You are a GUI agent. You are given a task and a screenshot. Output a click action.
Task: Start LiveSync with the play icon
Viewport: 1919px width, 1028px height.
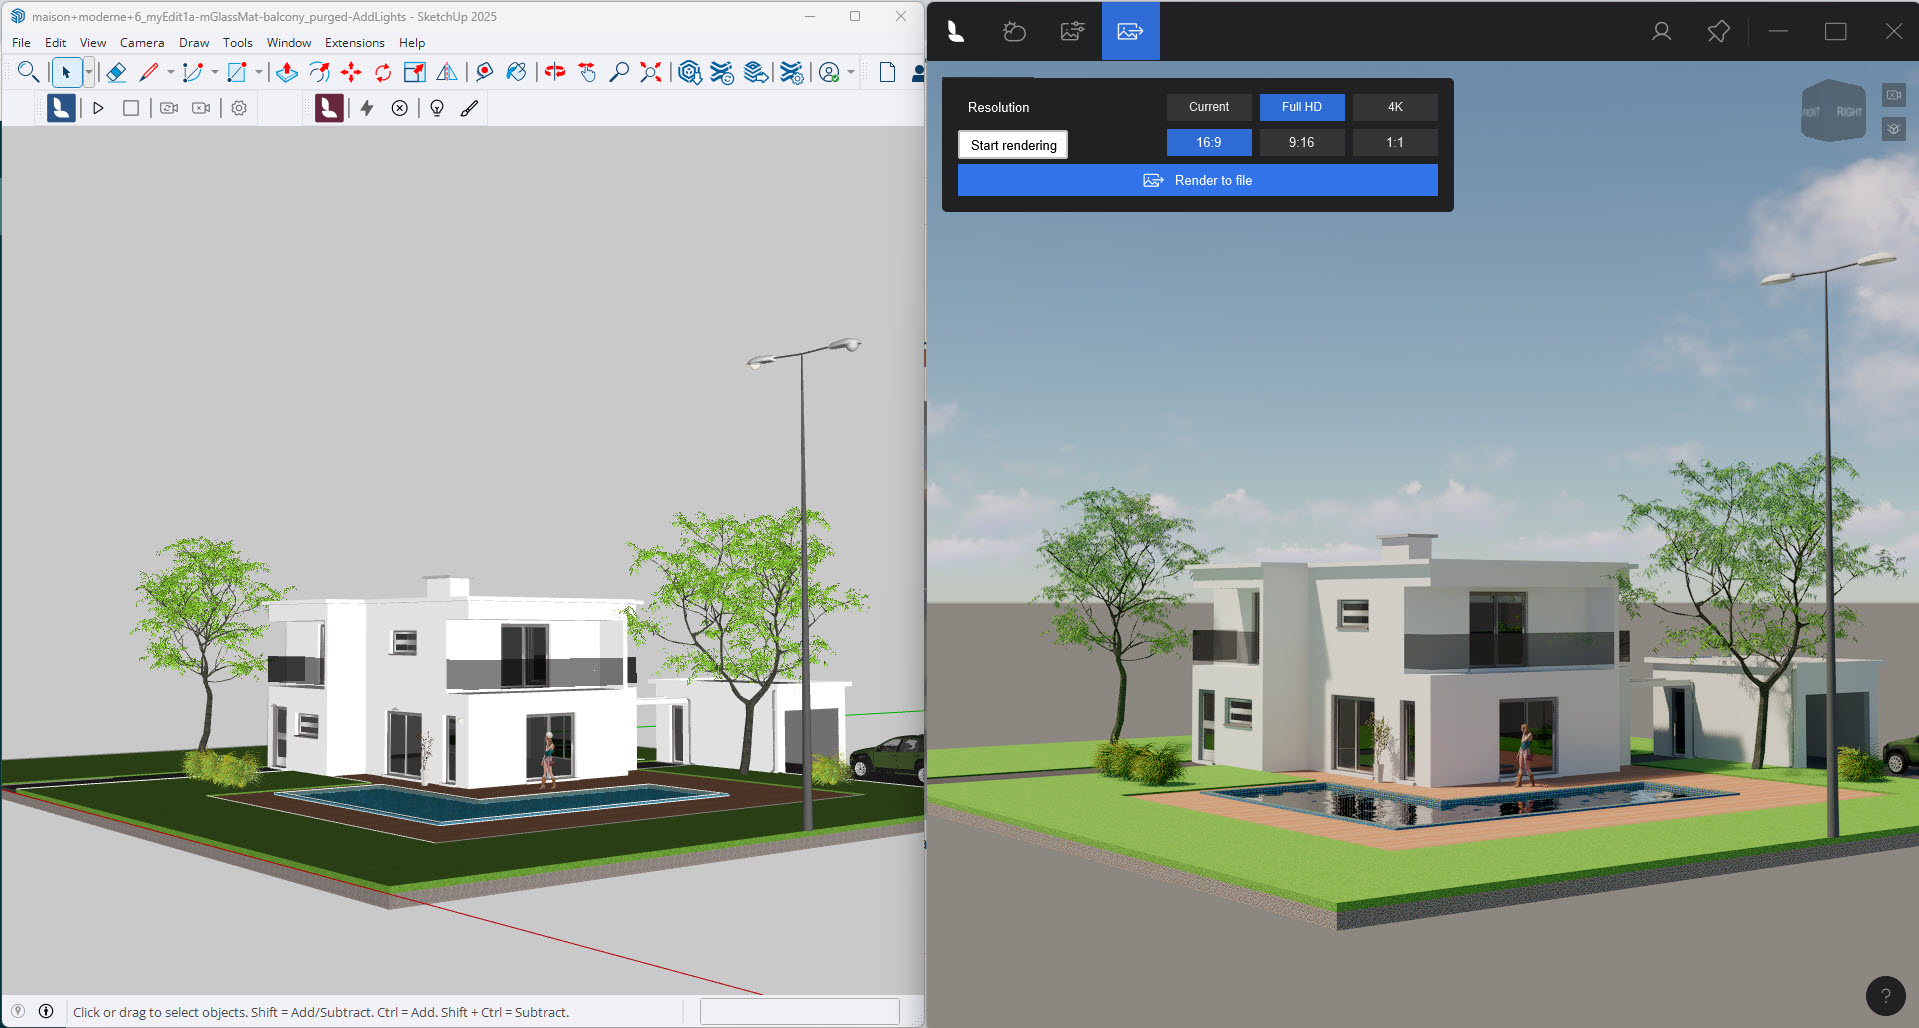tap(98, 108)
